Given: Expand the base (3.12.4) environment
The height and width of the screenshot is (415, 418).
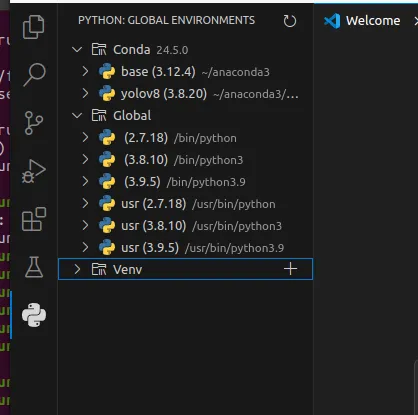Looking at the screenshot, I should point(85,71).
